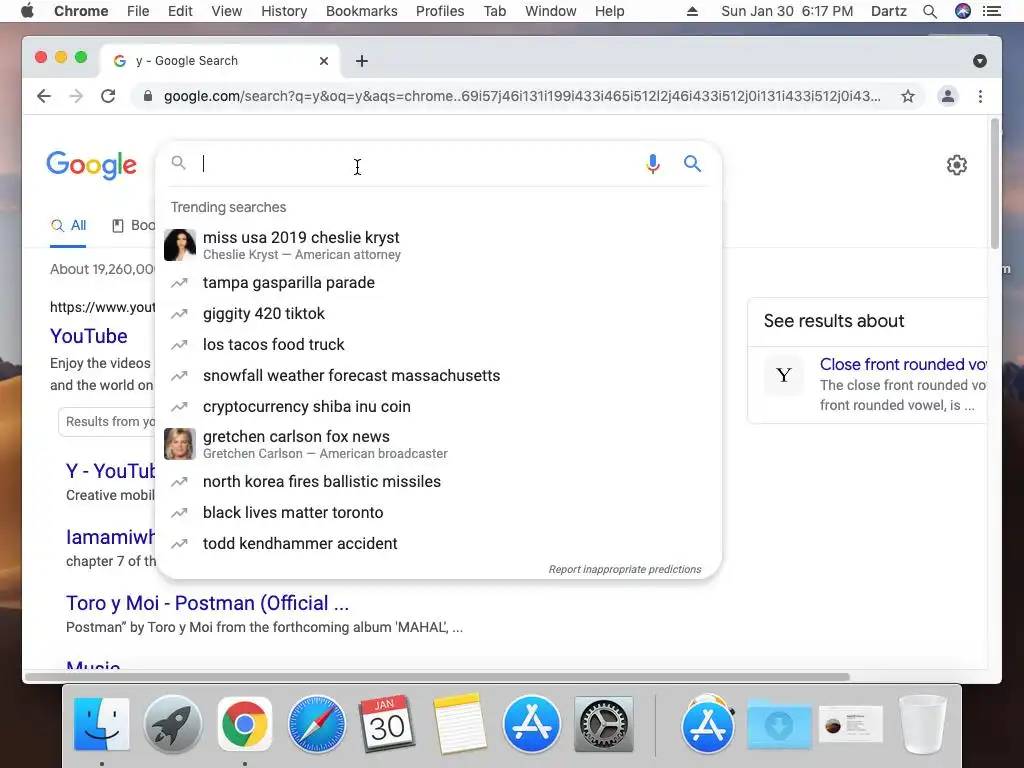Screen dimensions: 1024x768
Task: Open 'Close front rounded vowel' knowledge link
Action: click(x=903, y=364)
